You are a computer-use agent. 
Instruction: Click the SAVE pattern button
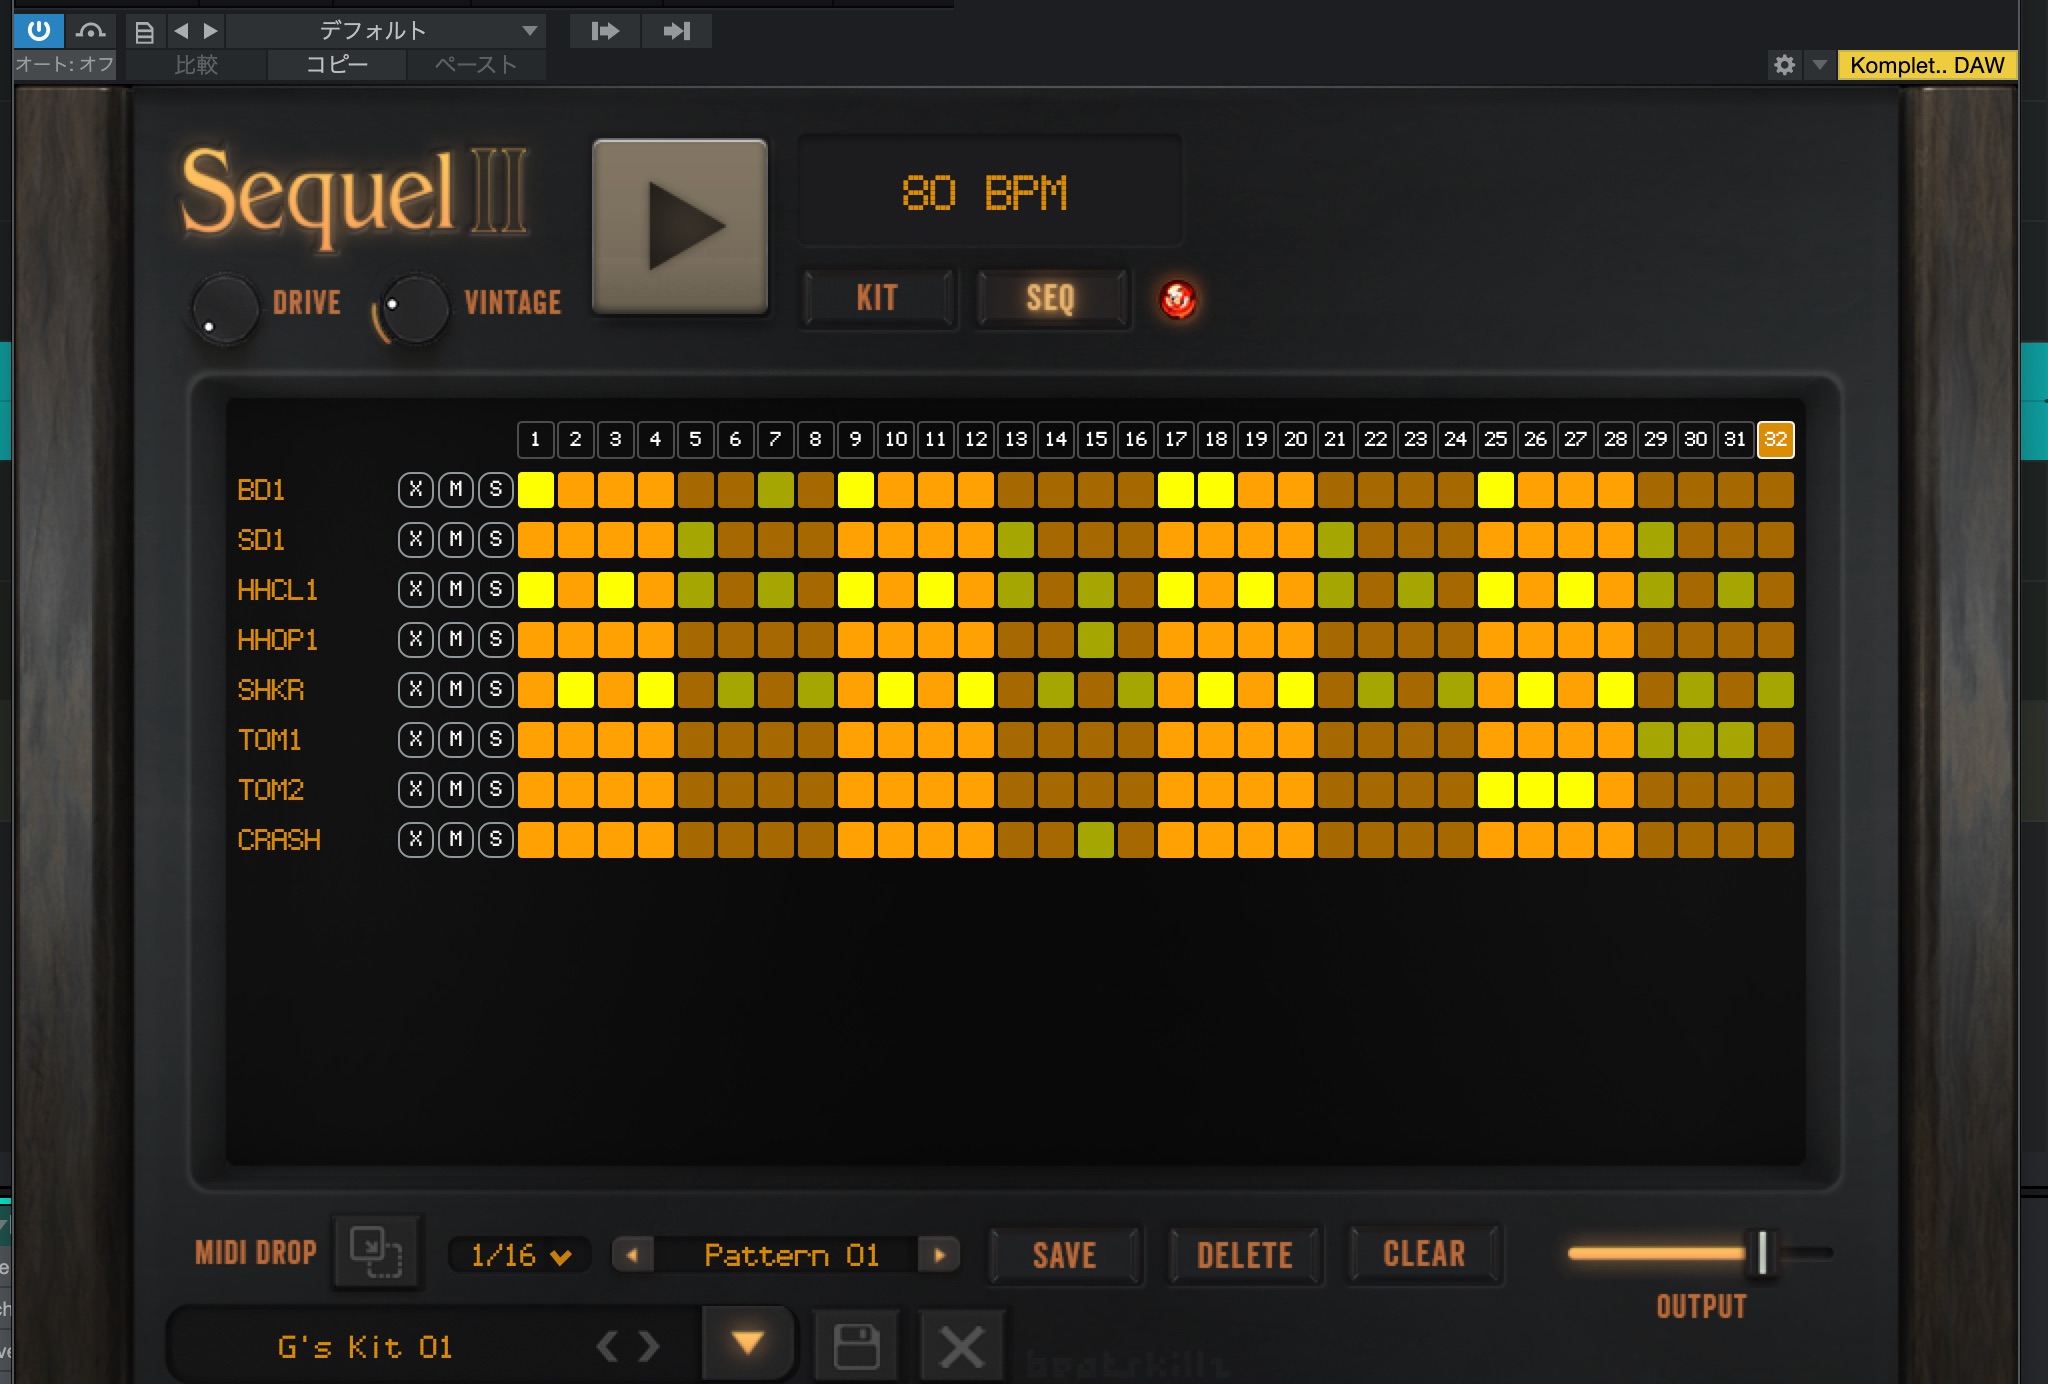pos(1064,1255)
